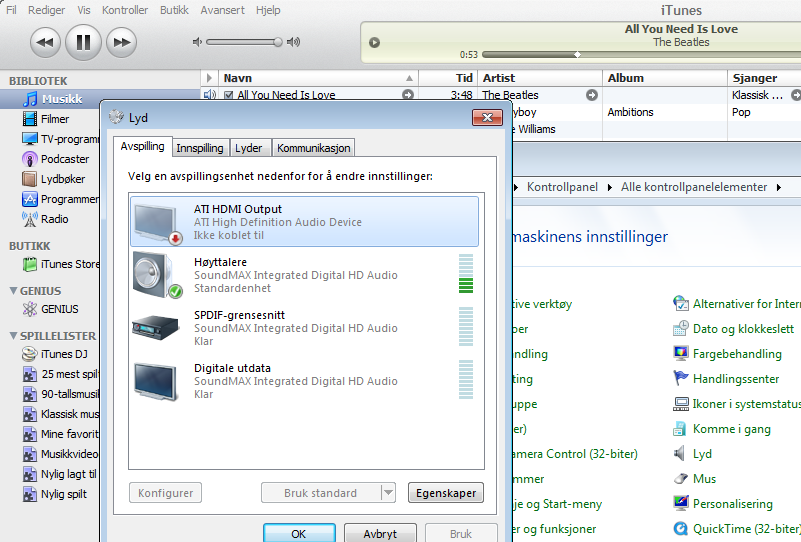Screen dimensions: 801x542
Task: Select the Digitale utdata device
Action: (x=305, y=381)
